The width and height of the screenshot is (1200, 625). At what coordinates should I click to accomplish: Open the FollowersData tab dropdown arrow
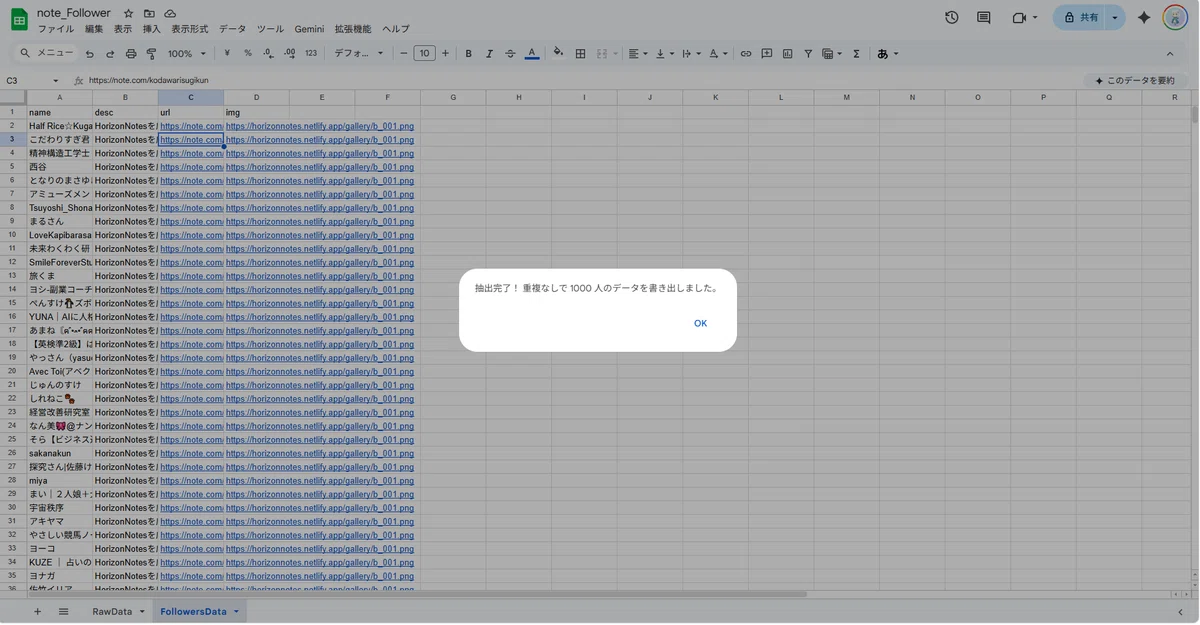click(237, 612)
